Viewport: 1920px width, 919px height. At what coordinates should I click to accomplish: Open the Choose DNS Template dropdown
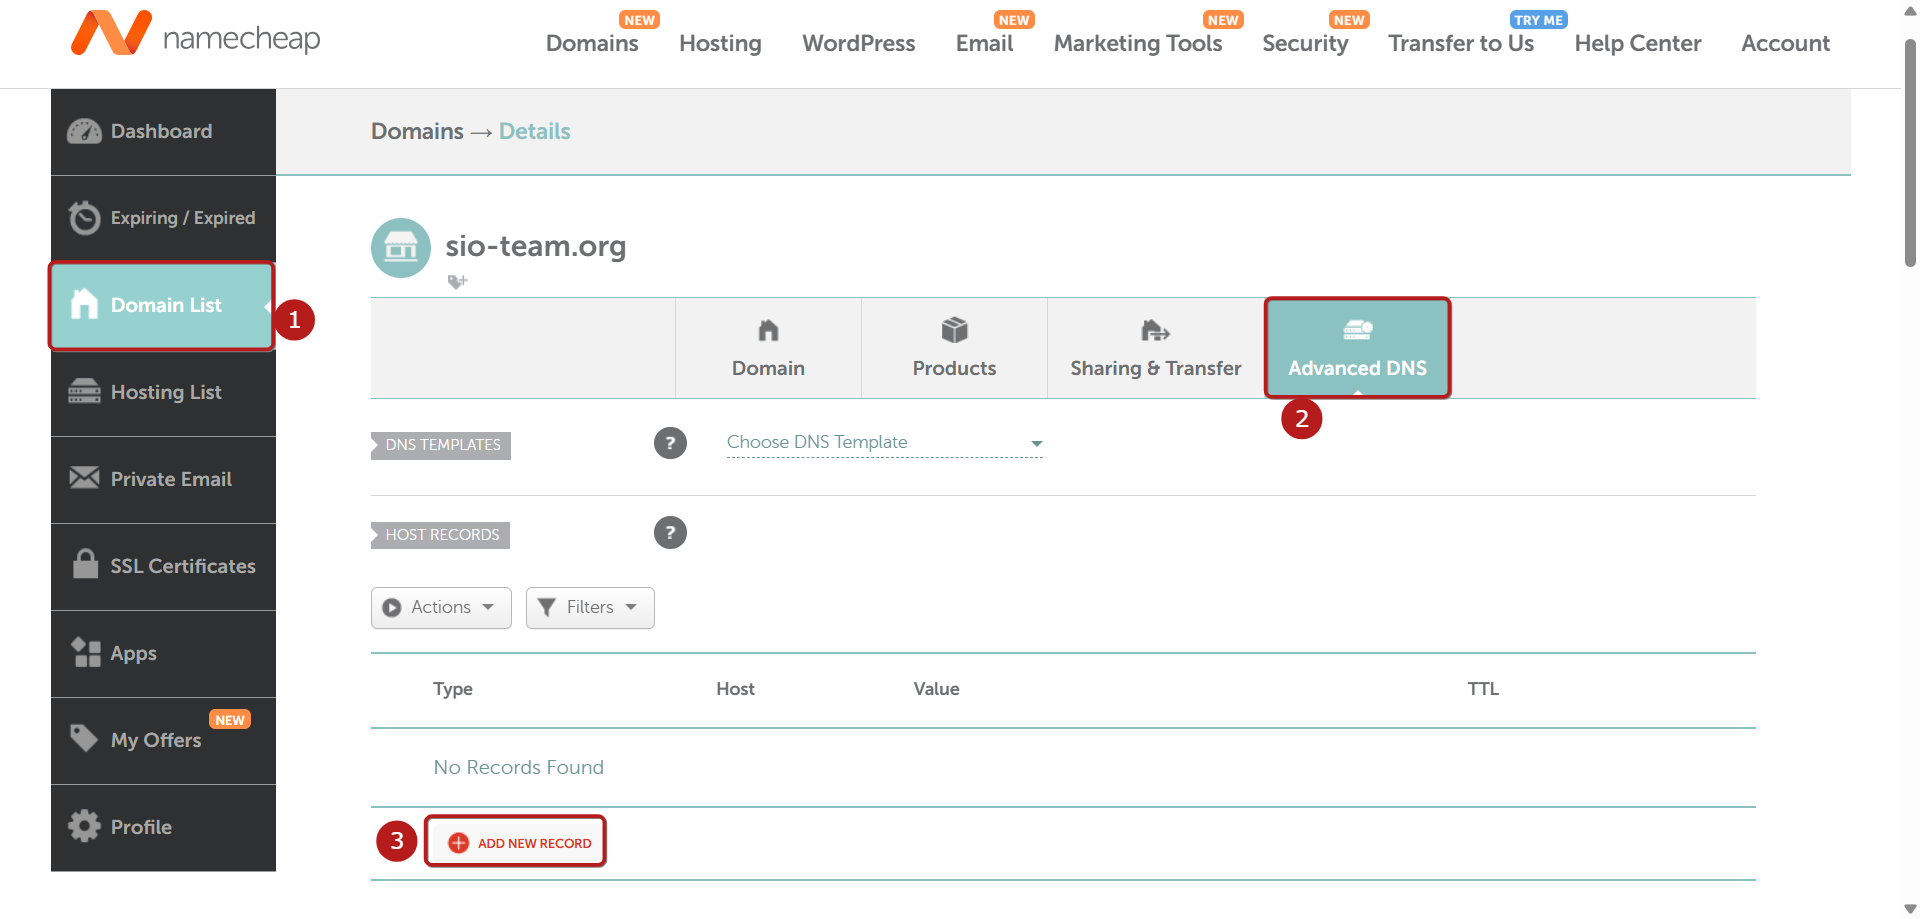tap(885, 443)
